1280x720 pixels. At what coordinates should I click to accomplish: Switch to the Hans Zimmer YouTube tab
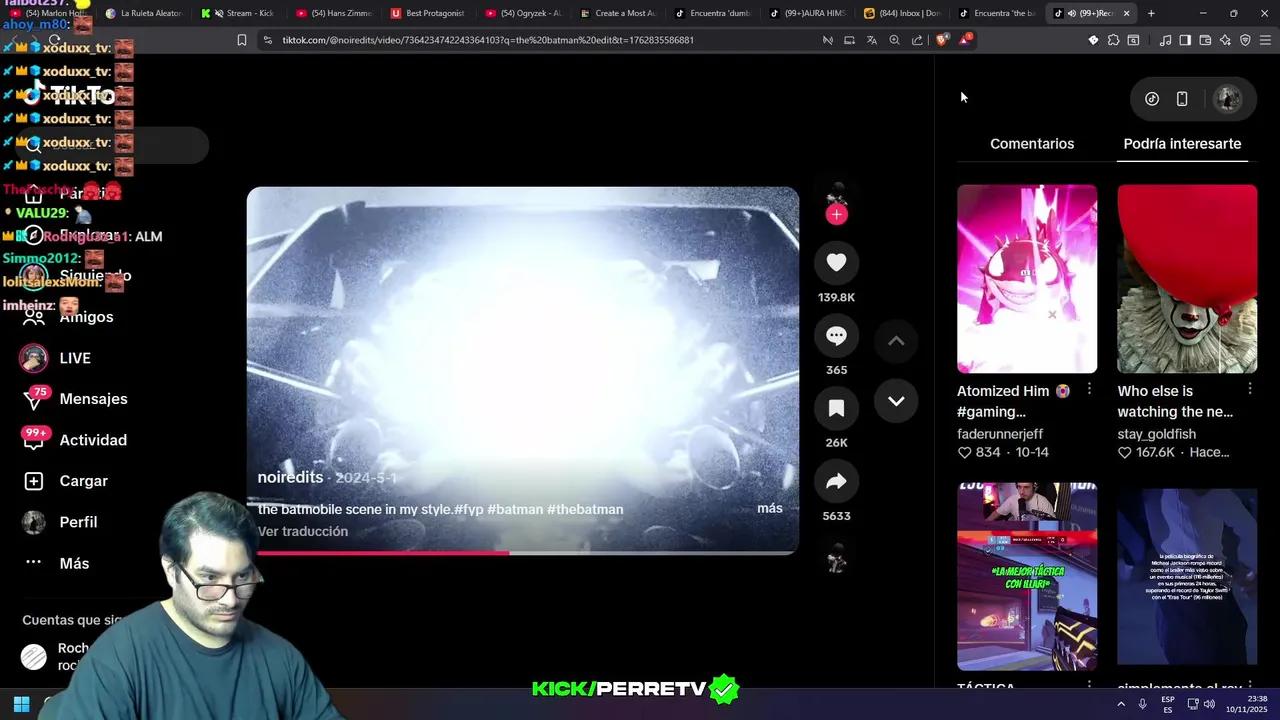335,13
